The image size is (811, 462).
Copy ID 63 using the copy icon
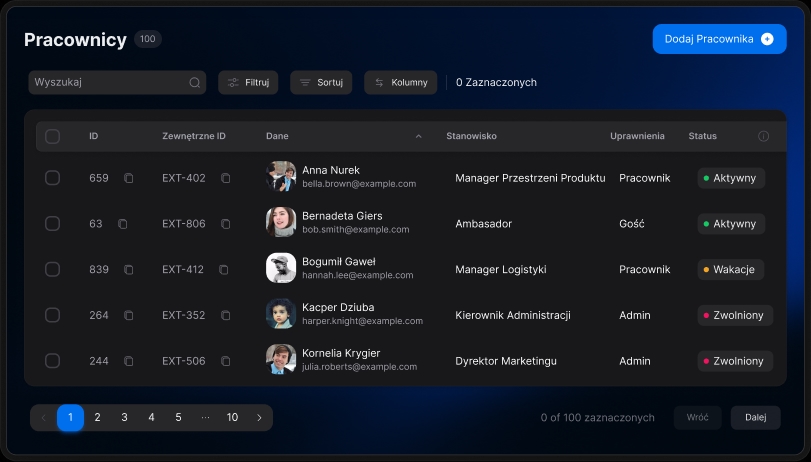tap(122, 224)
